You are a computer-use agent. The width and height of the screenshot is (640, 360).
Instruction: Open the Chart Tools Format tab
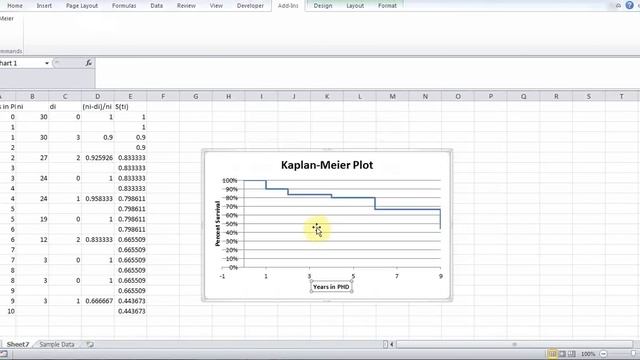point(387,6)
